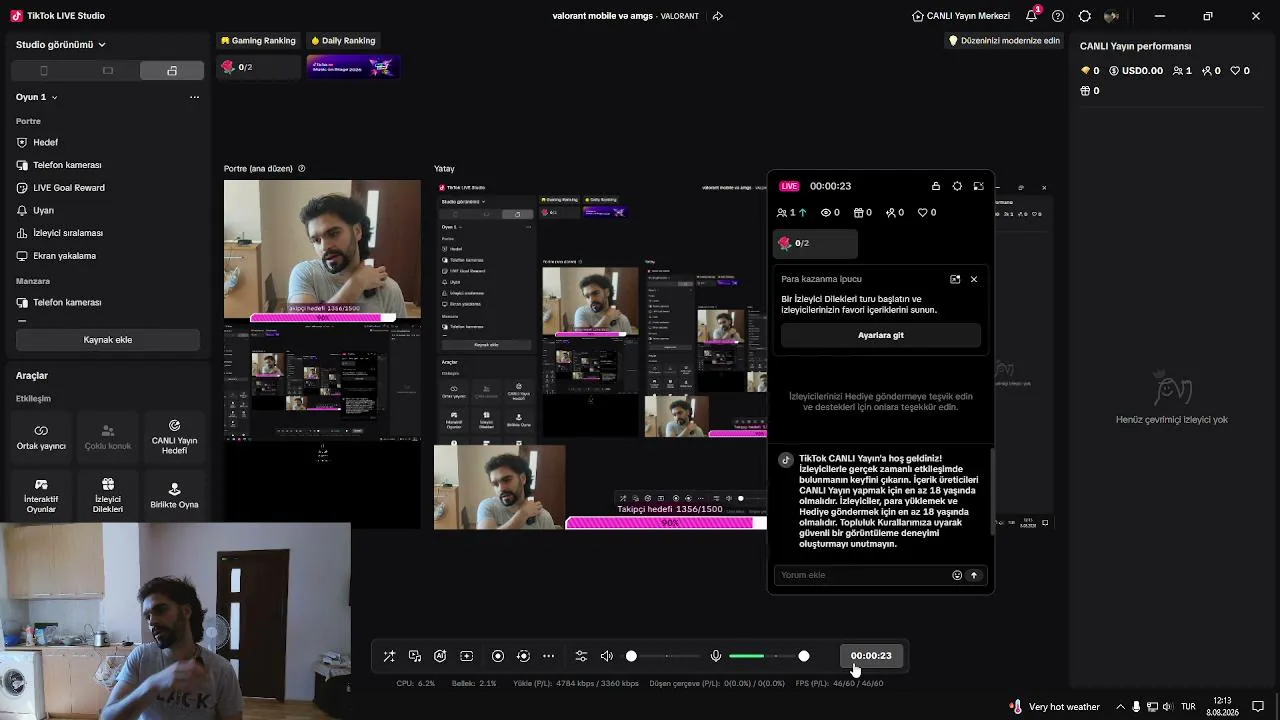Screen dimensions: 1280x720
Task: Click the rose gift goal 0/2 chip
Action: (259, 67)
